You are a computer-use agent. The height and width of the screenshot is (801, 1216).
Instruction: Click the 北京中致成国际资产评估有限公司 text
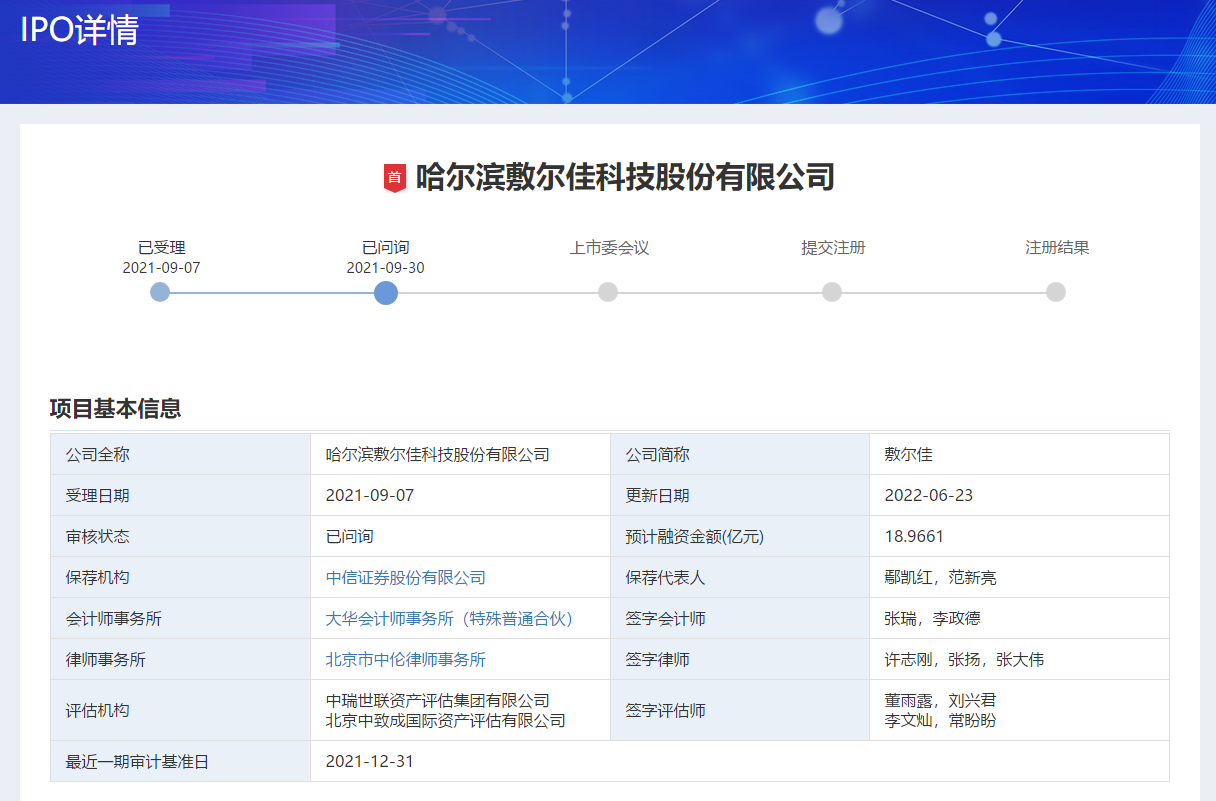pos(446,721)
